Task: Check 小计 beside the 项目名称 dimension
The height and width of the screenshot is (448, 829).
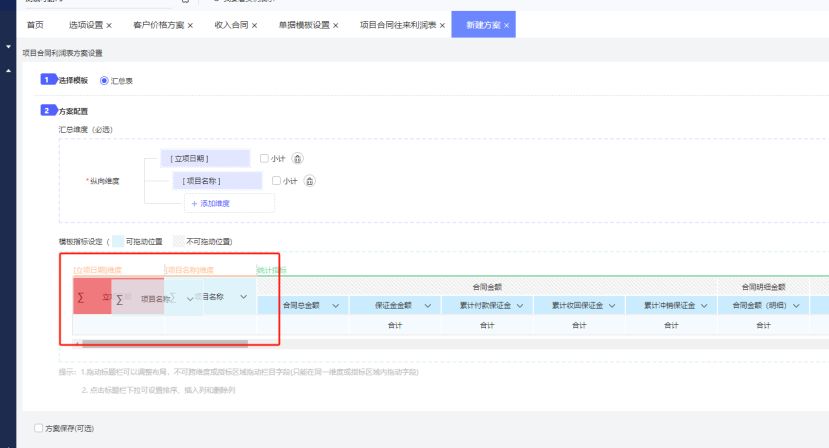Action: coord(277,181)
